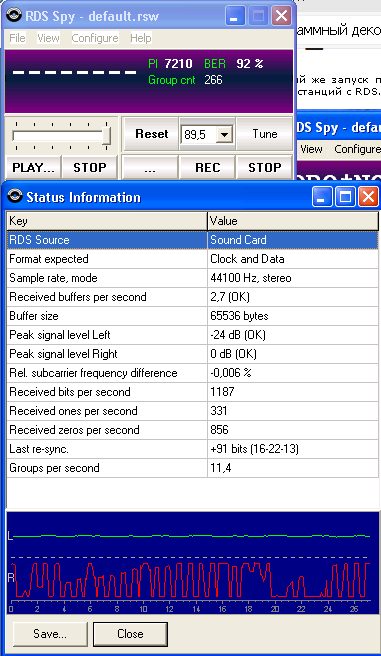Click the Value column header
This screenshot has width=381, height=656.
tap(293, 221)
